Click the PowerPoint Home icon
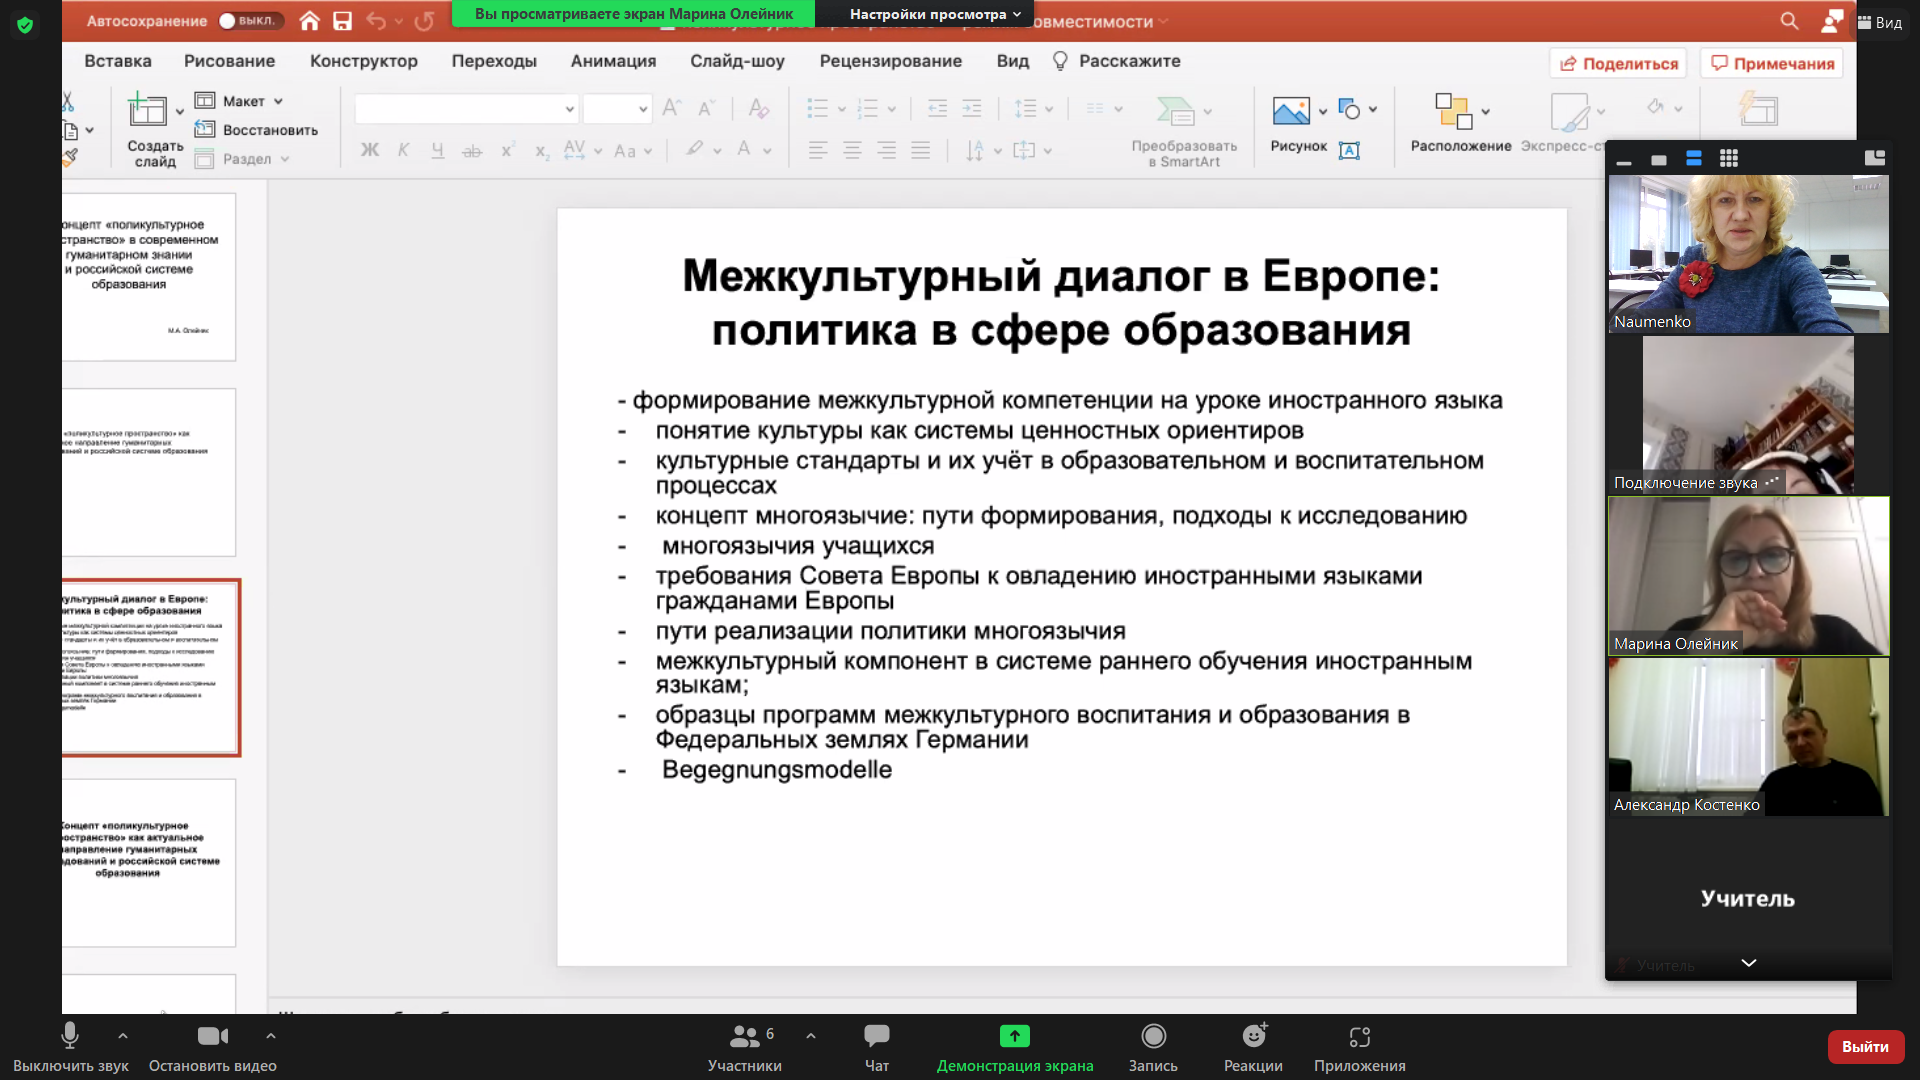The height and width of the screenshot is (1080, 1920). 309,21
